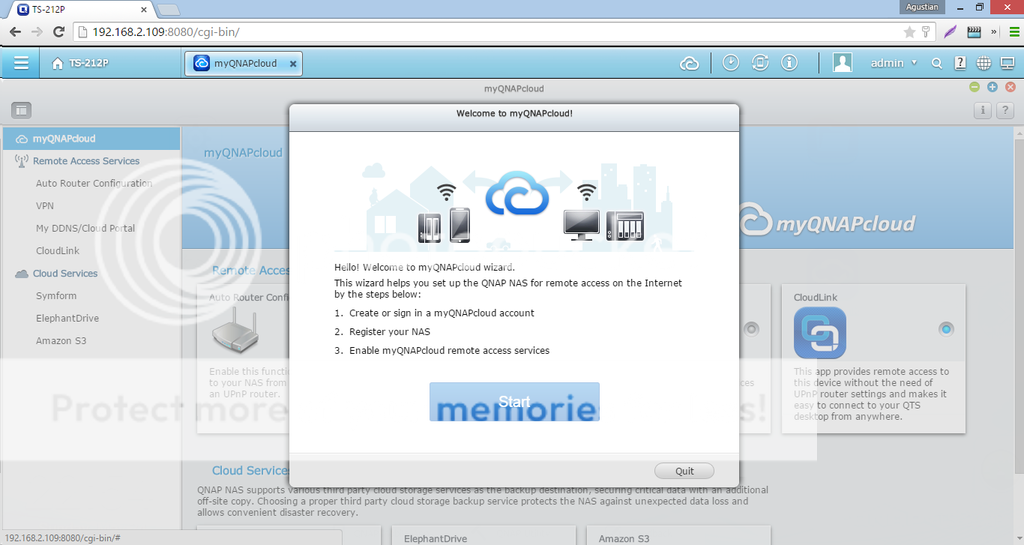Viewport: 1024px width, 545px height.
Task: Collapse the Remote Access Services tree
Action: 22,161
